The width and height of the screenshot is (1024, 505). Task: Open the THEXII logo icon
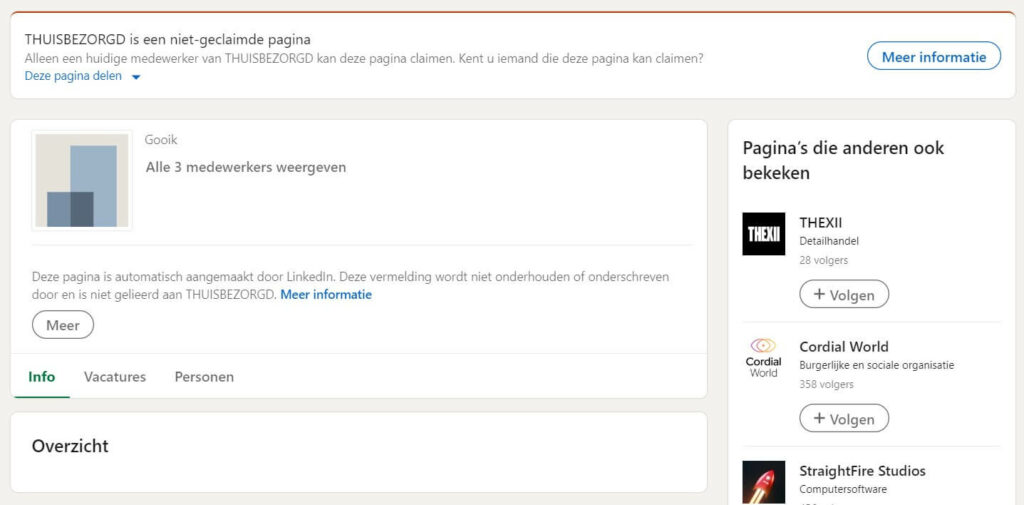pos(763,234)
